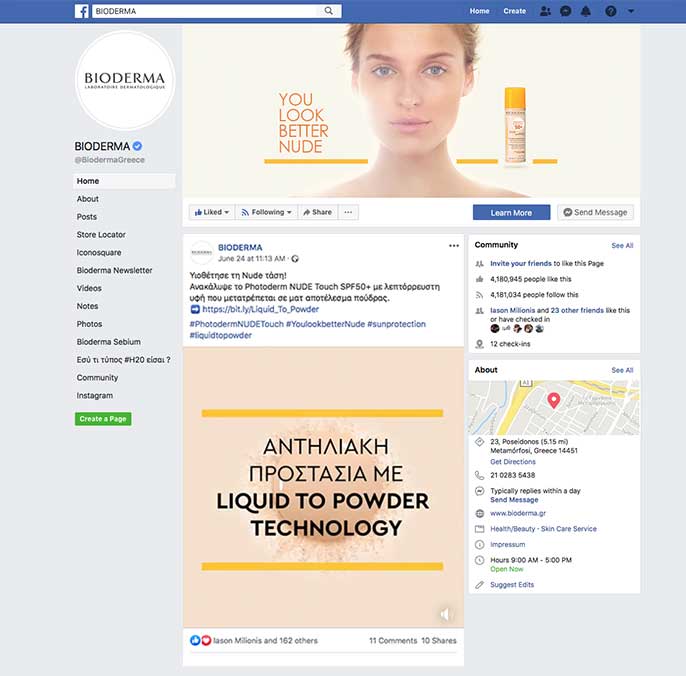This screenshot has height=676, width=686.
Task: Select Home in the page sidebar
Action: point(124,181)
